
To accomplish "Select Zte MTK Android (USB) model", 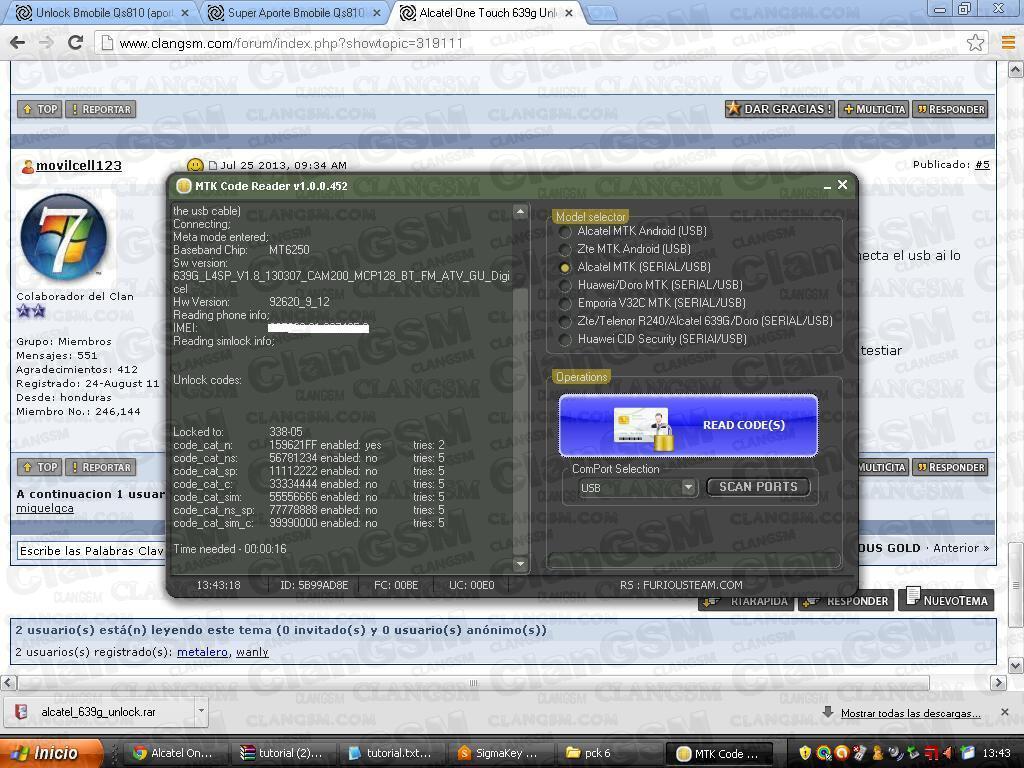I will click(566, 249).
